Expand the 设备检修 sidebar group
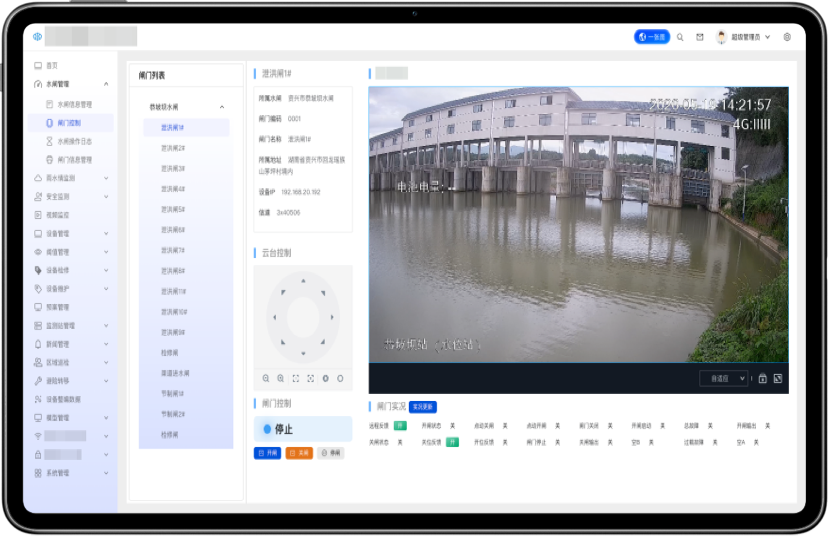 click(70, 270)
